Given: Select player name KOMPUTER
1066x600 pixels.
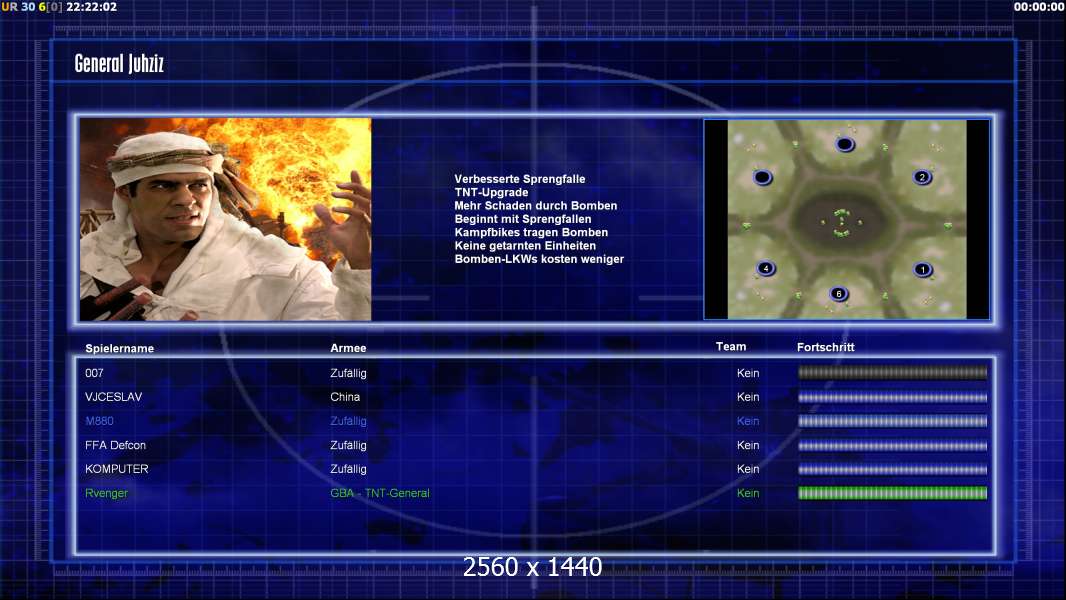Looking at the screenshot, I should pos(117,469).
